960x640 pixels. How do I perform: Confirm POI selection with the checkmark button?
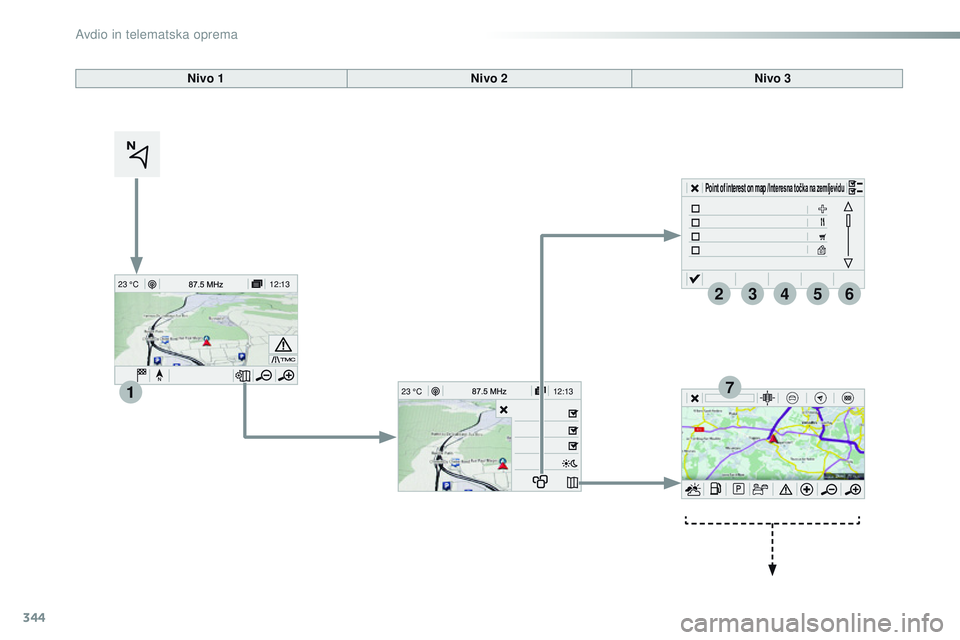point(694,279)
